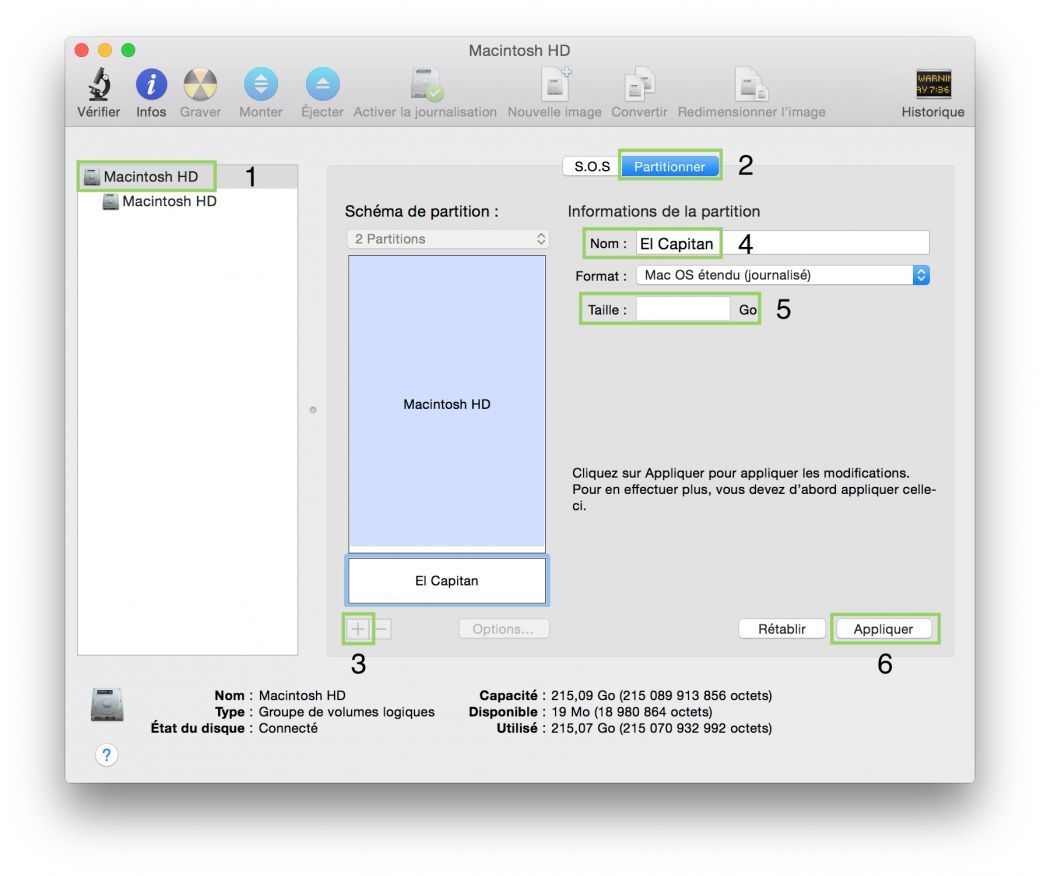Click the Nouvelle image icon

tap(556, 84)
